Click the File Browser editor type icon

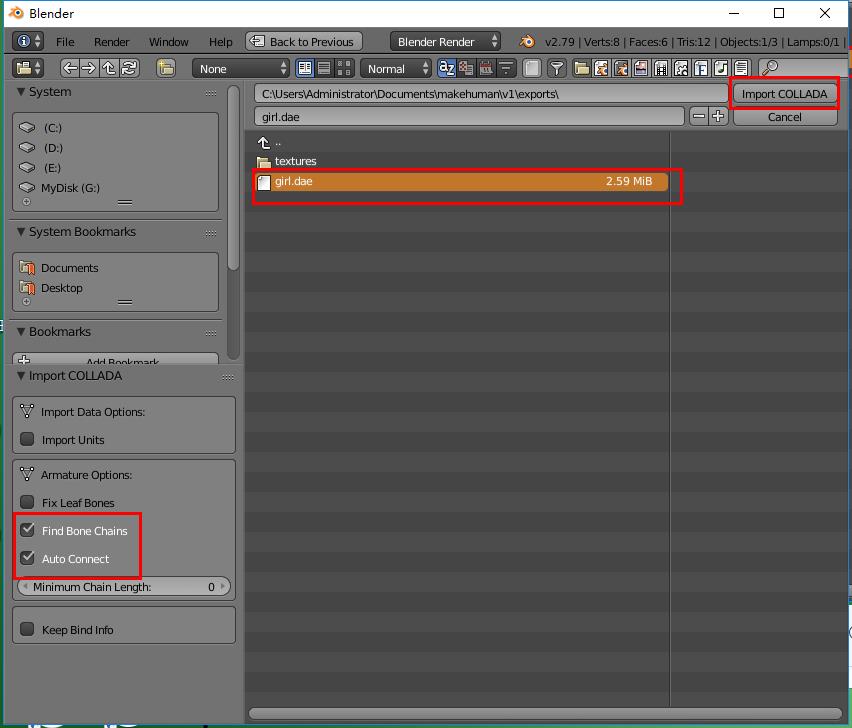point(28,68)
